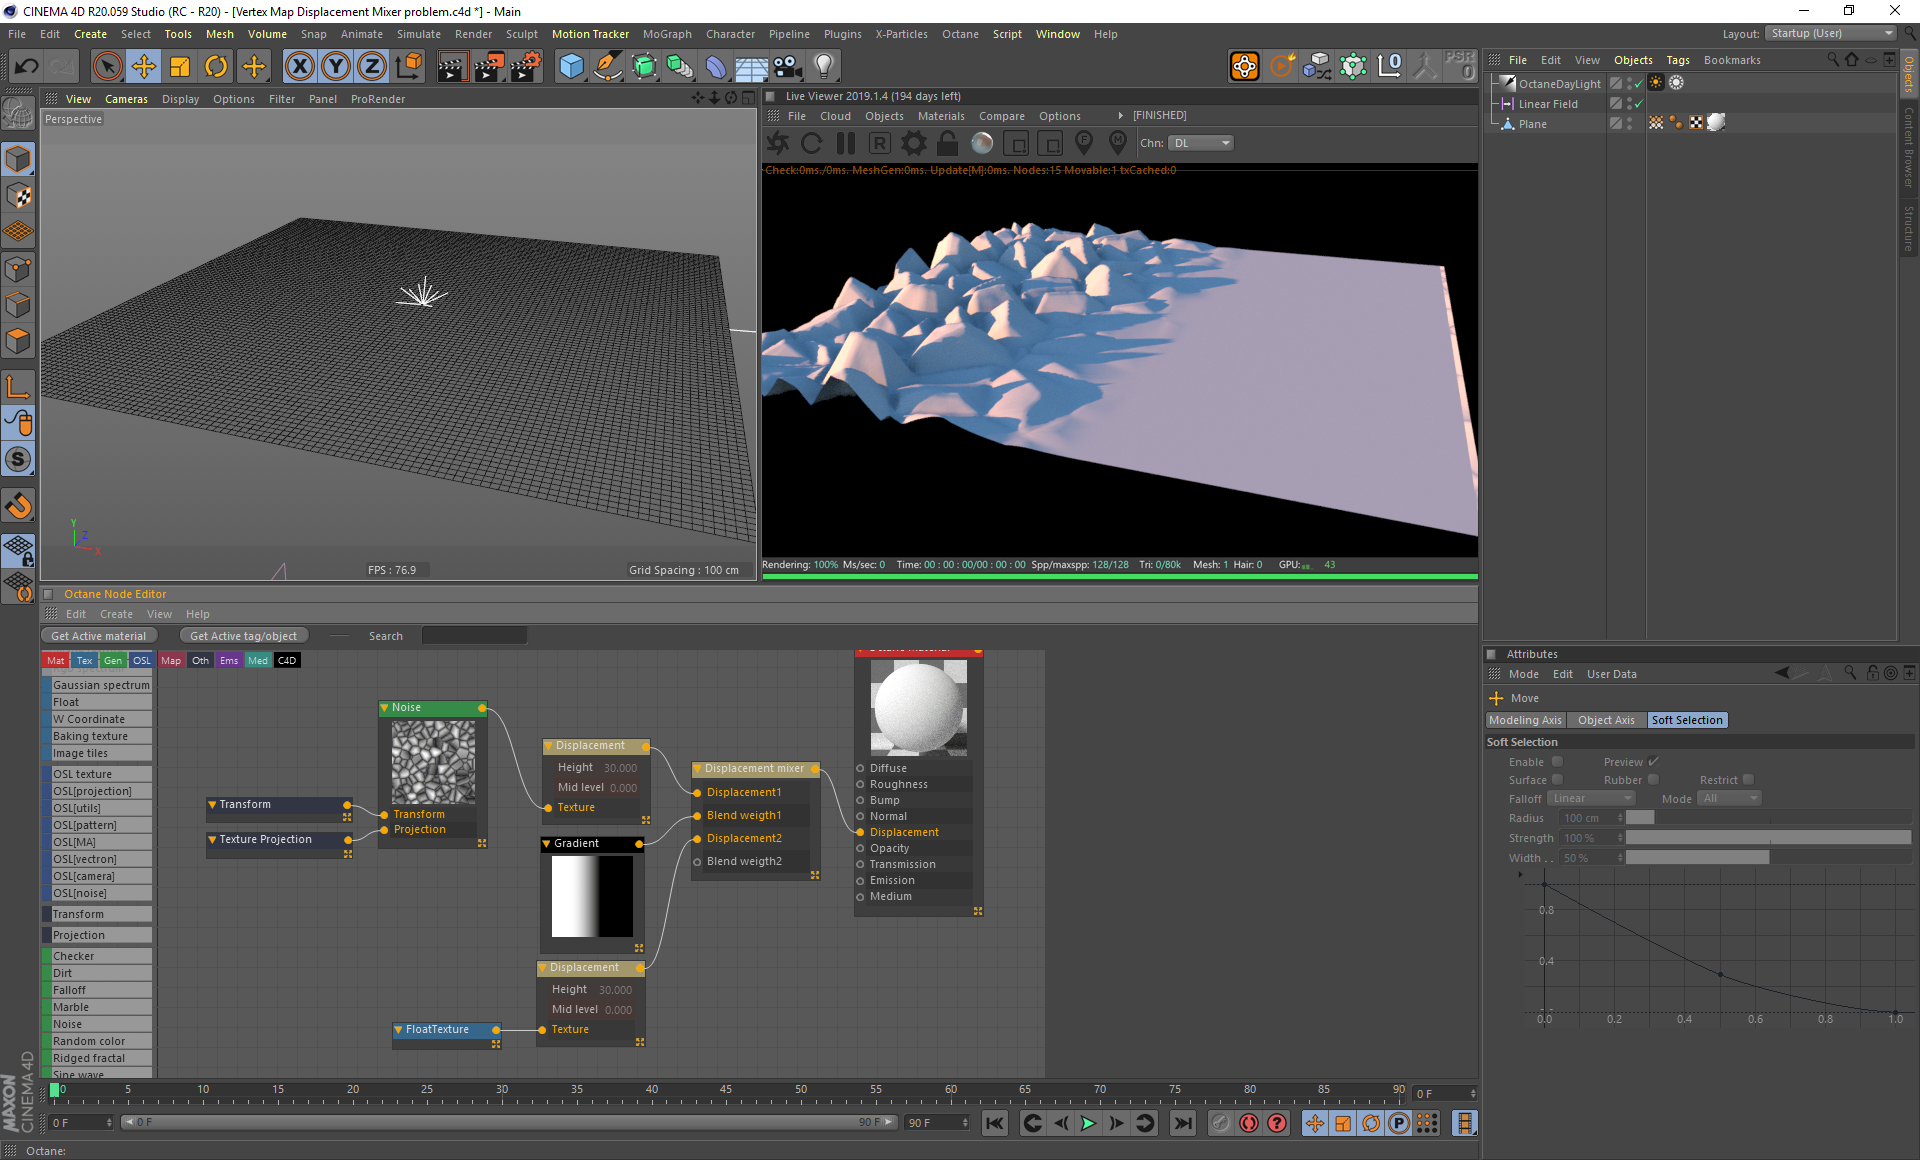Click Render View clapperboard icon
Image resolution: width=1920 pixels, height=1160 pixels.
(452, 67)
